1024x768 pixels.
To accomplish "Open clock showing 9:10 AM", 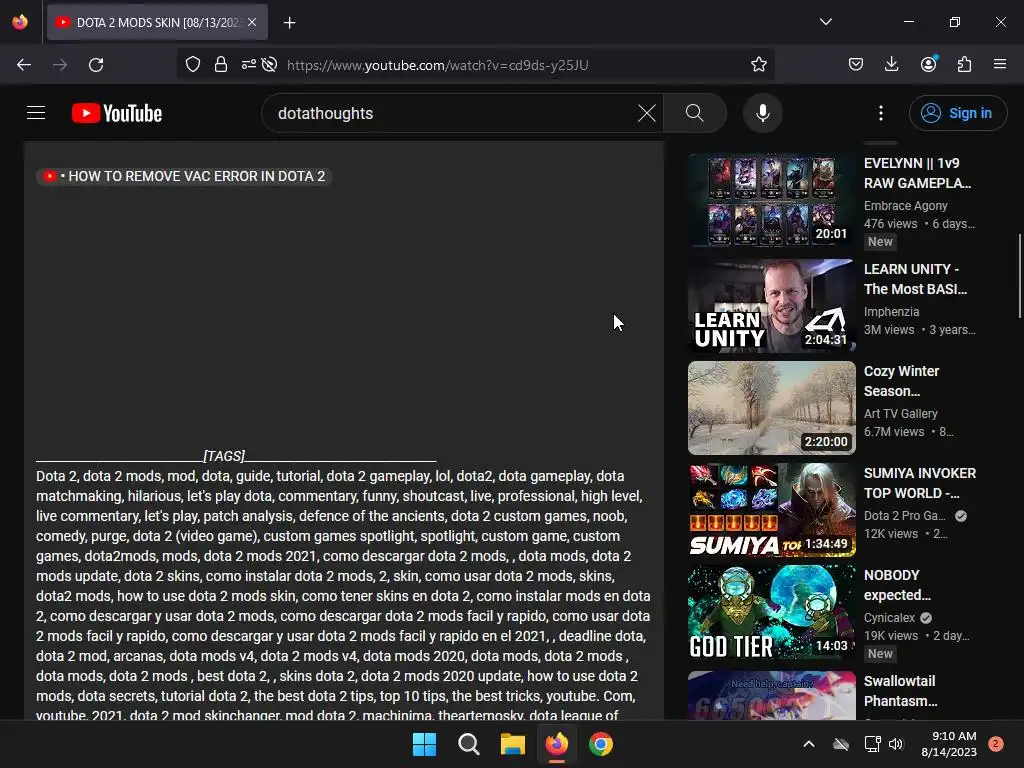I will (x=949, y=744).
